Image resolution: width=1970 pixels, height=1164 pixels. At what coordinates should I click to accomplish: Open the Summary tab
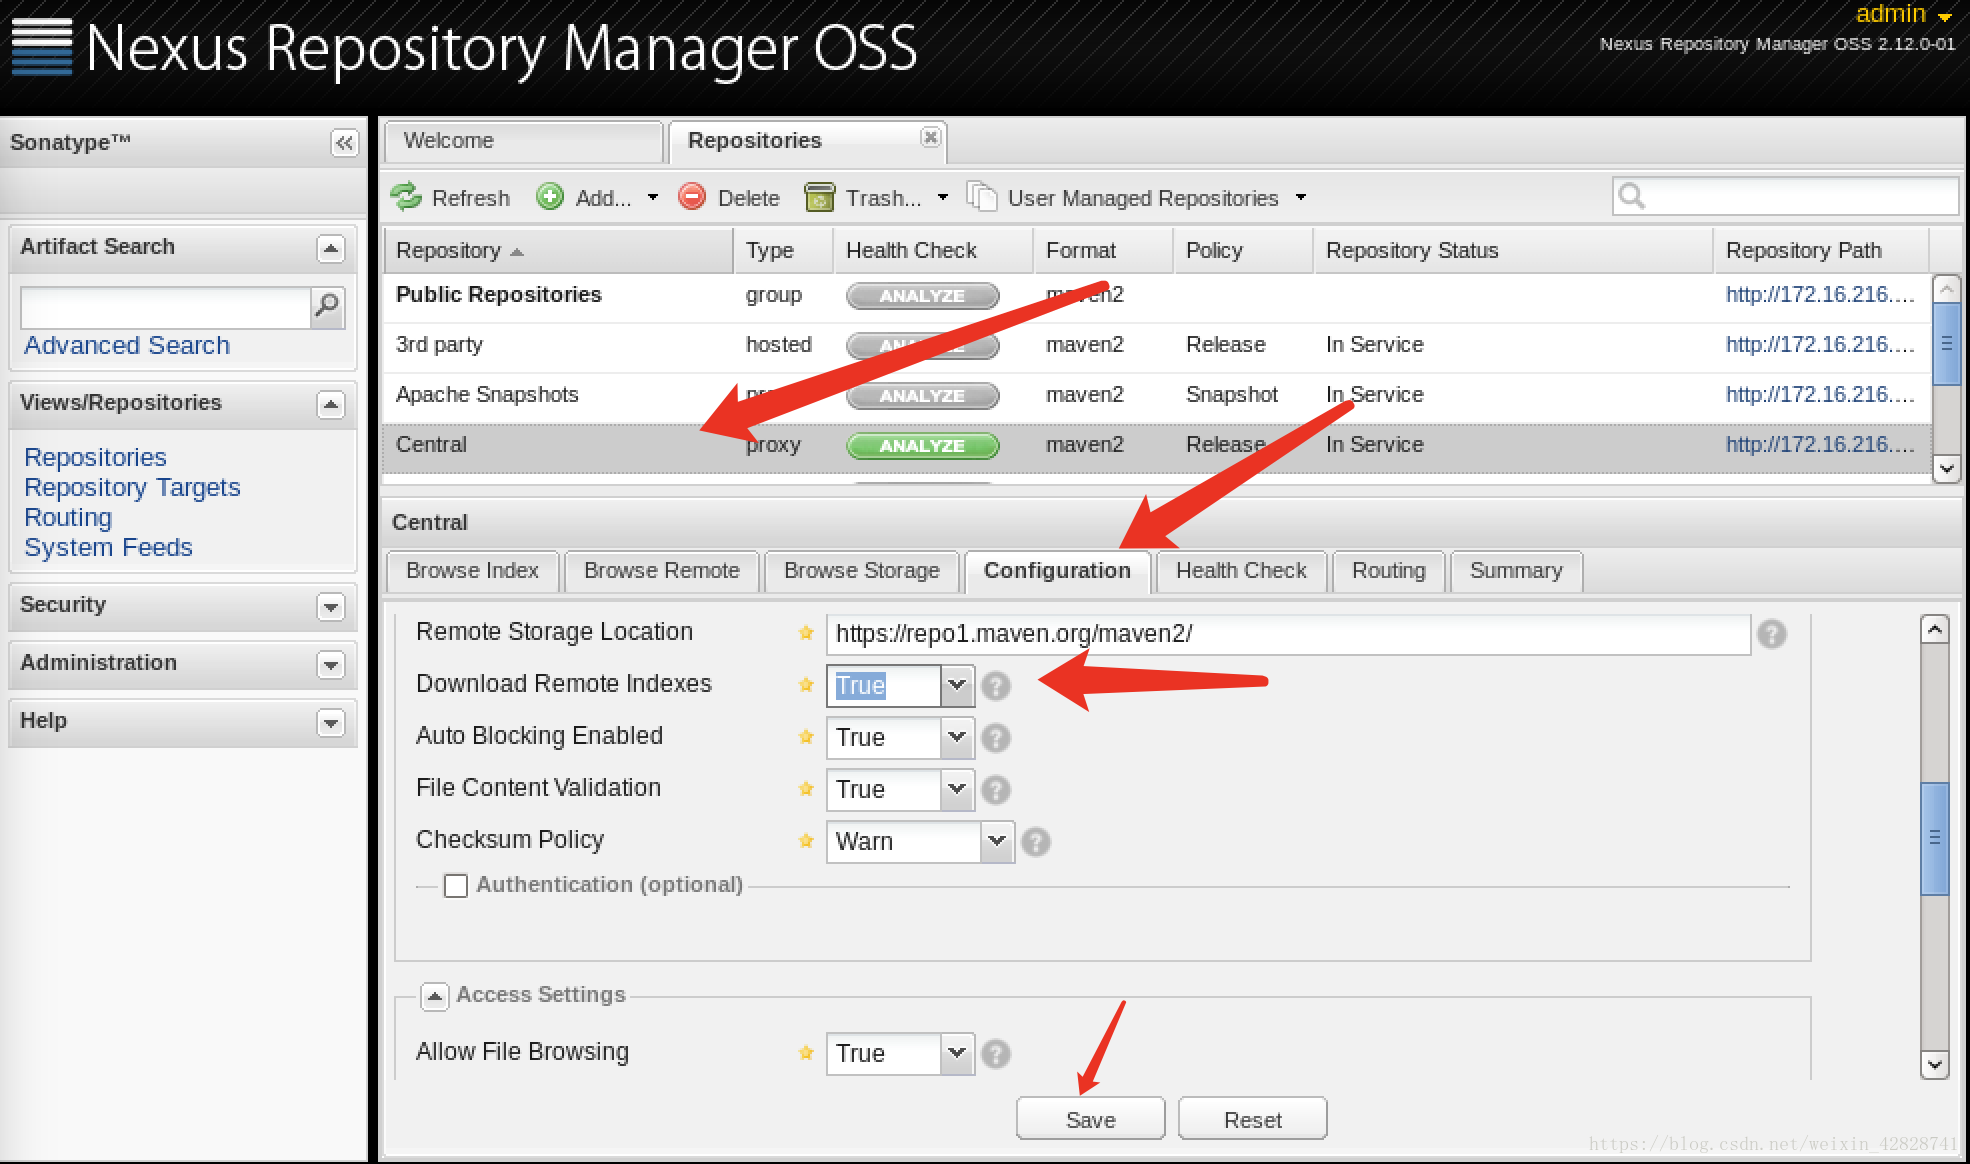tap(1516, 571)
